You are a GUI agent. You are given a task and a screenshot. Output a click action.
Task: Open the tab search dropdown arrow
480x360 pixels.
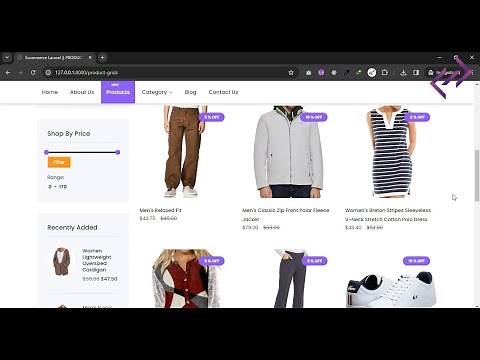(x=7, y=57)
